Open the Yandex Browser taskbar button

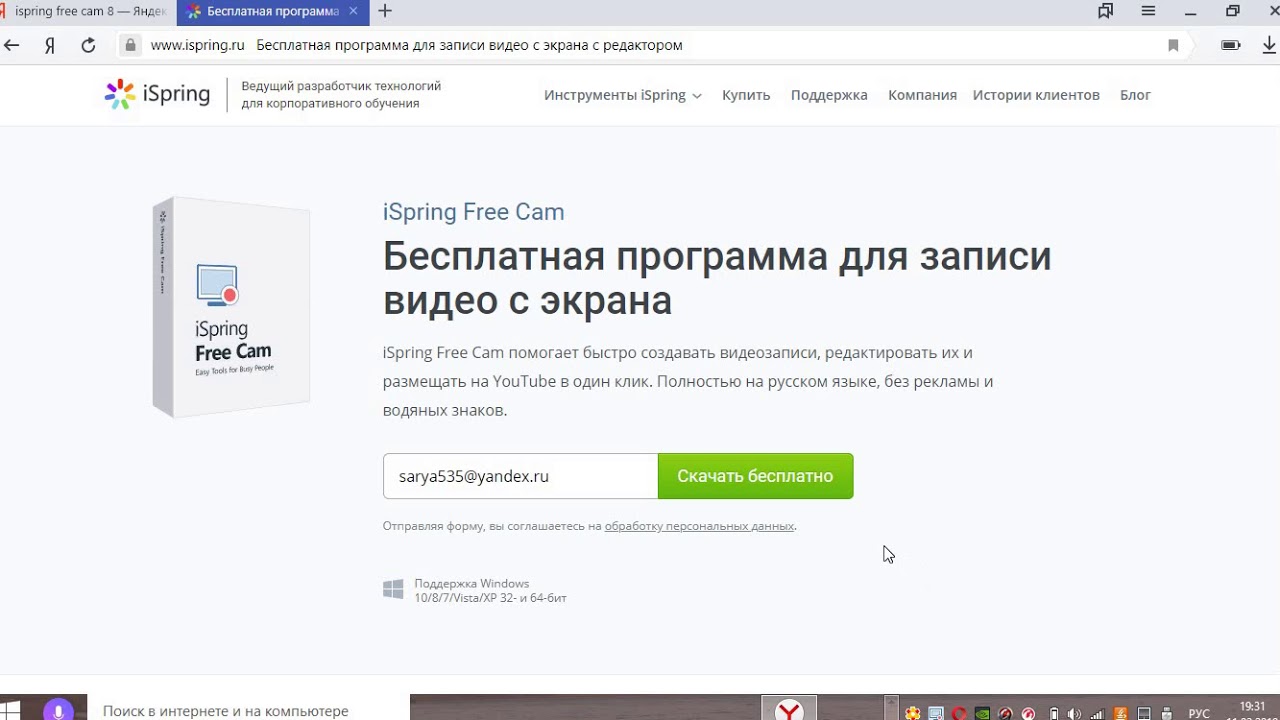790,709
